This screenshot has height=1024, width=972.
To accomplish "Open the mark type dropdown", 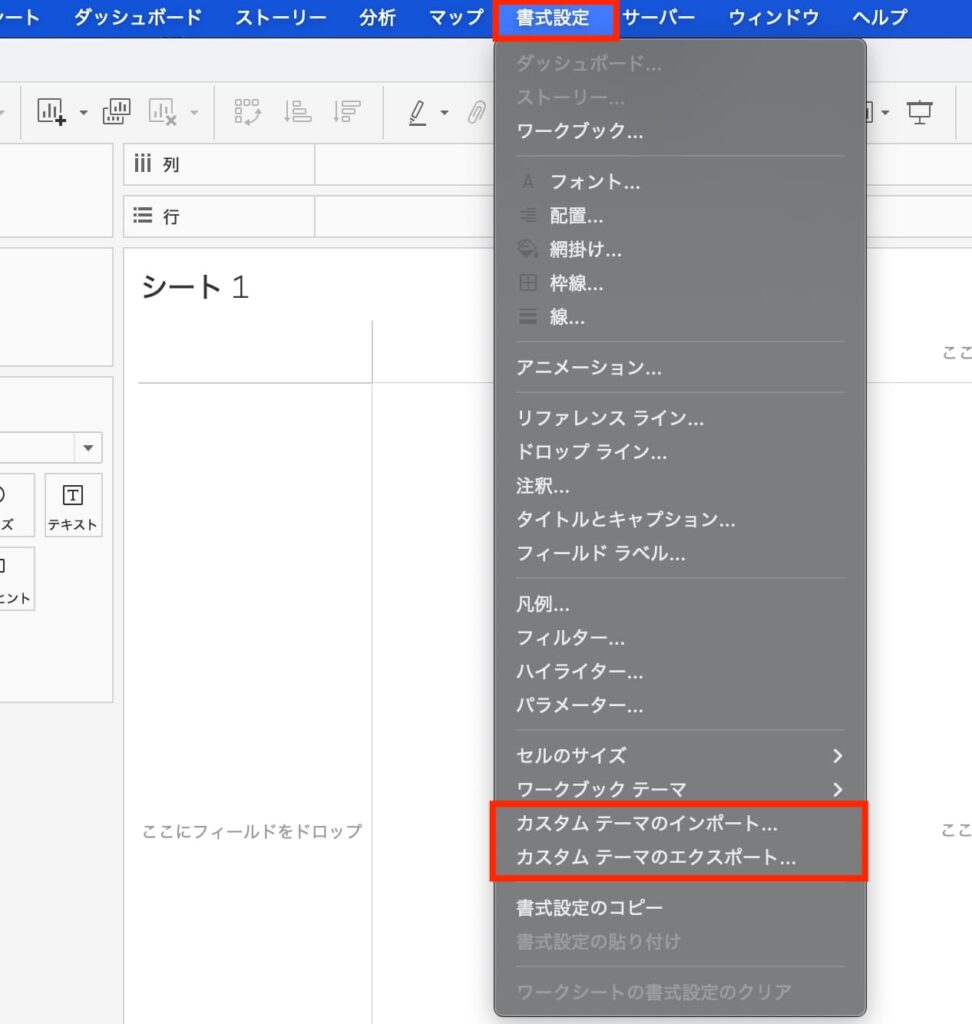I will pos(88,447).
